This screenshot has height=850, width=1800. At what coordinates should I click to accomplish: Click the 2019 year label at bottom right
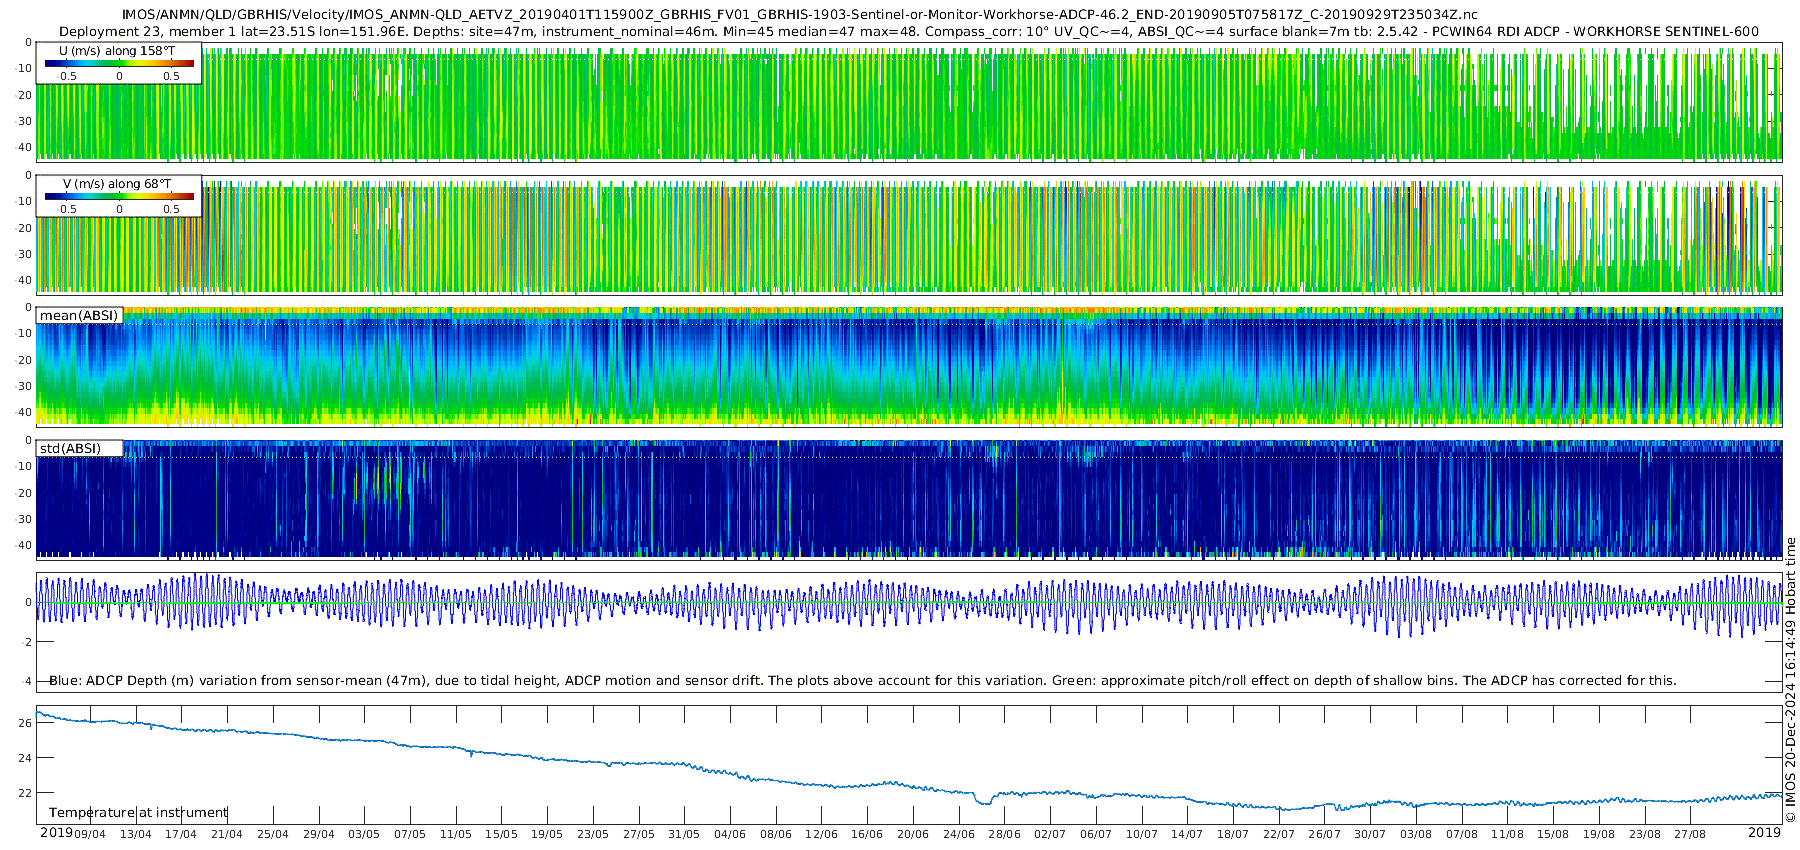pyautogui.click(x=1764, y=832)
